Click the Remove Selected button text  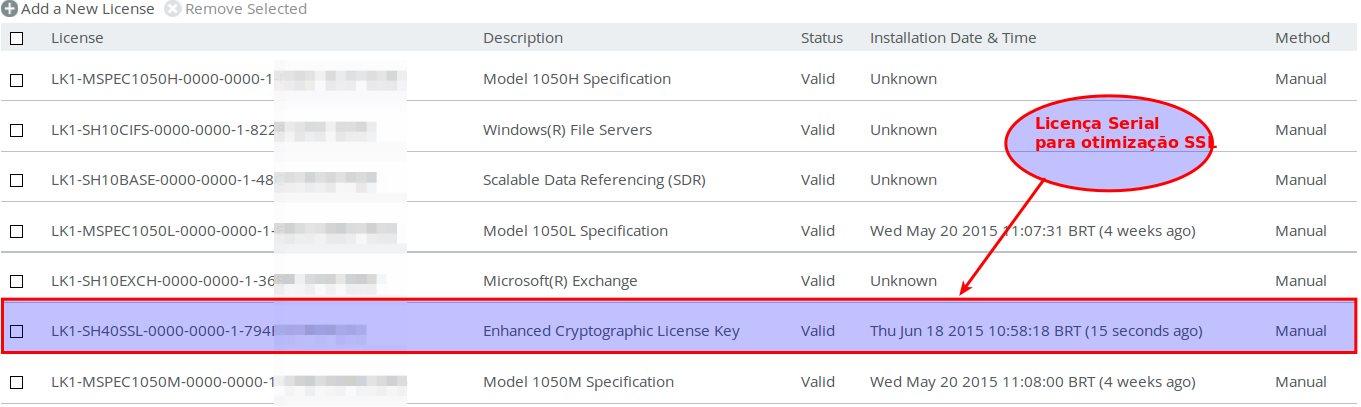(x=245, y=9)
